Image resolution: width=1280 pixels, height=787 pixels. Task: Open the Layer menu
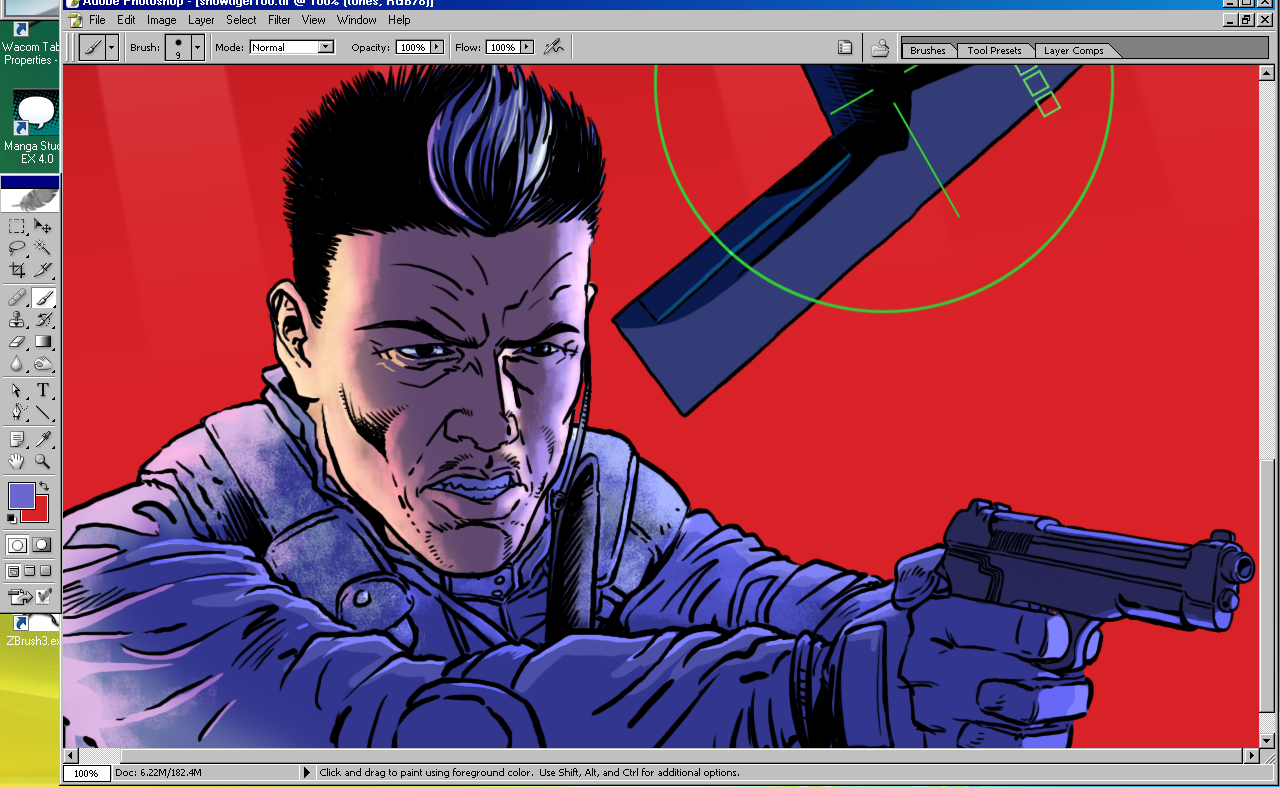[x=201, y=20]
